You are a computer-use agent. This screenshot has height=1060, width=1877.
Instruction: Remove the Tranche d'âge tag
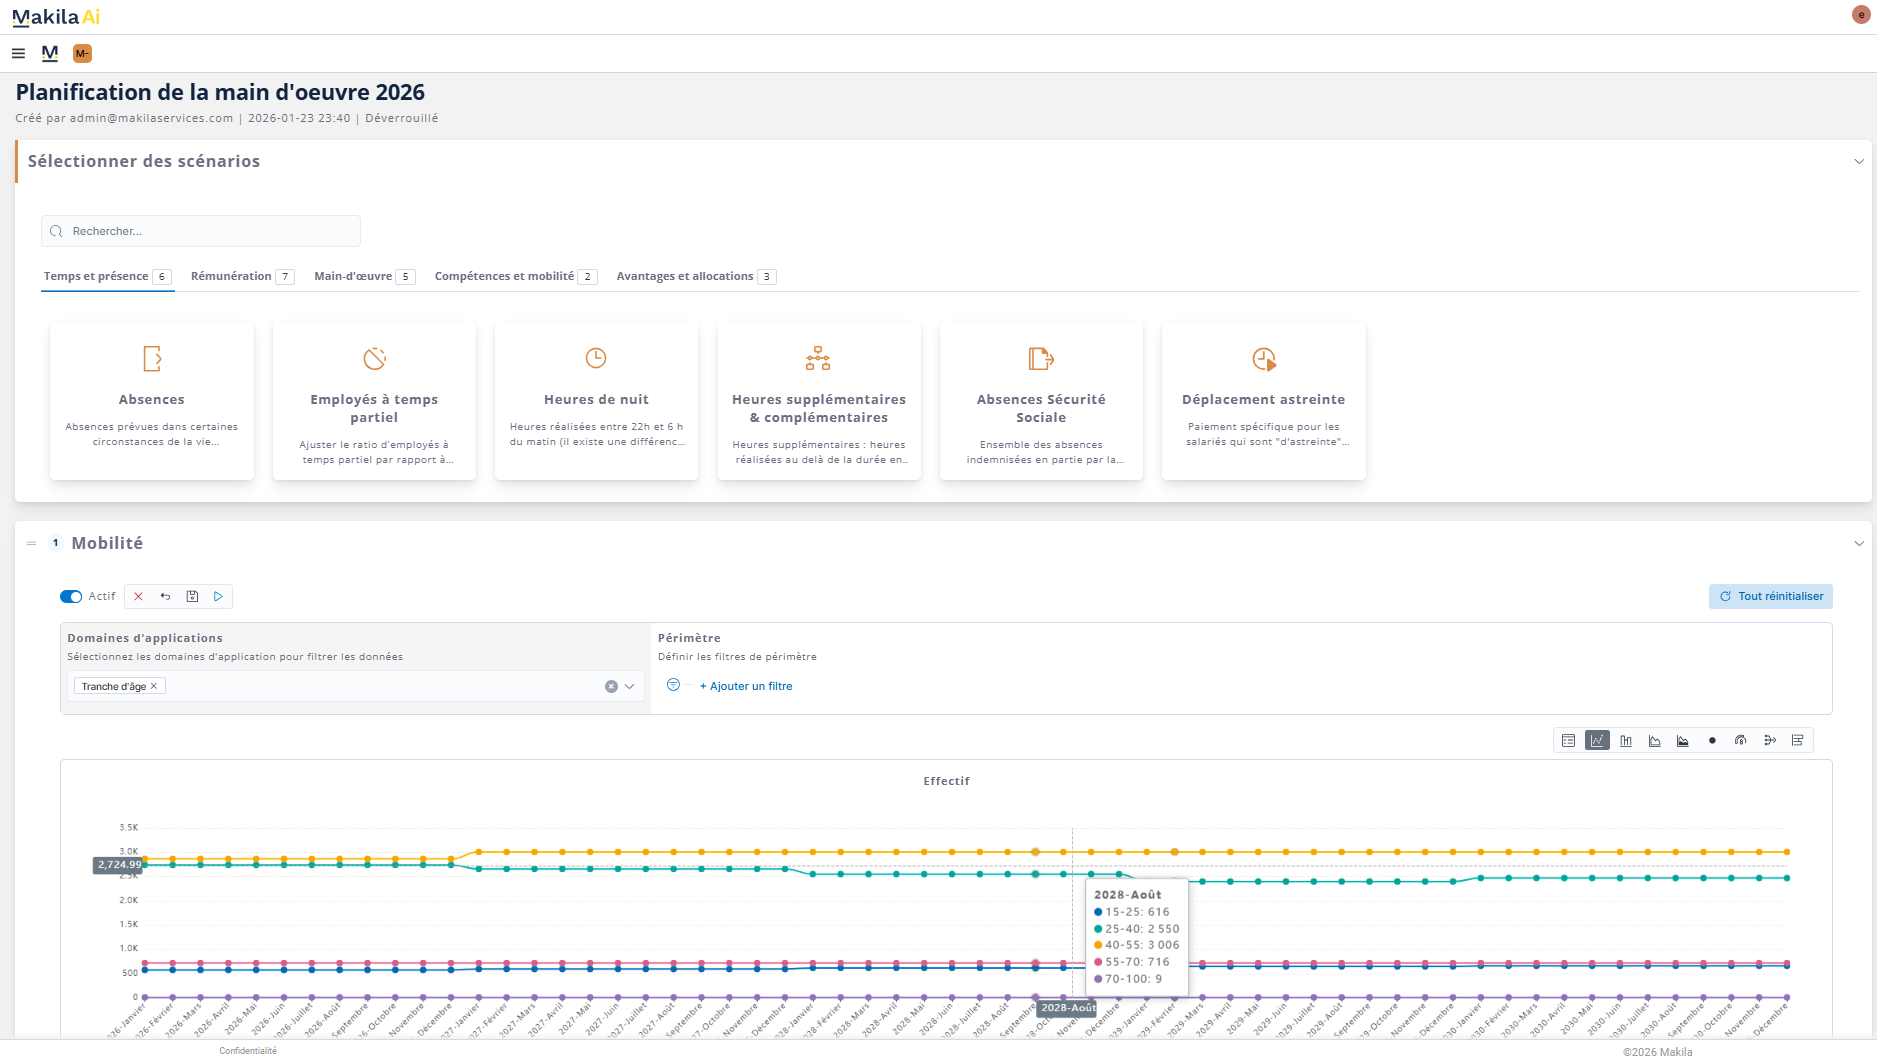154,687
